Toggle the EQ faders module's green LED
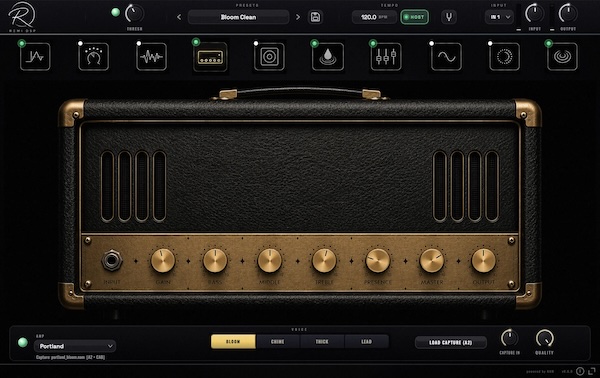The width and height of the screenshot is (600, 378). click(373, 44)
